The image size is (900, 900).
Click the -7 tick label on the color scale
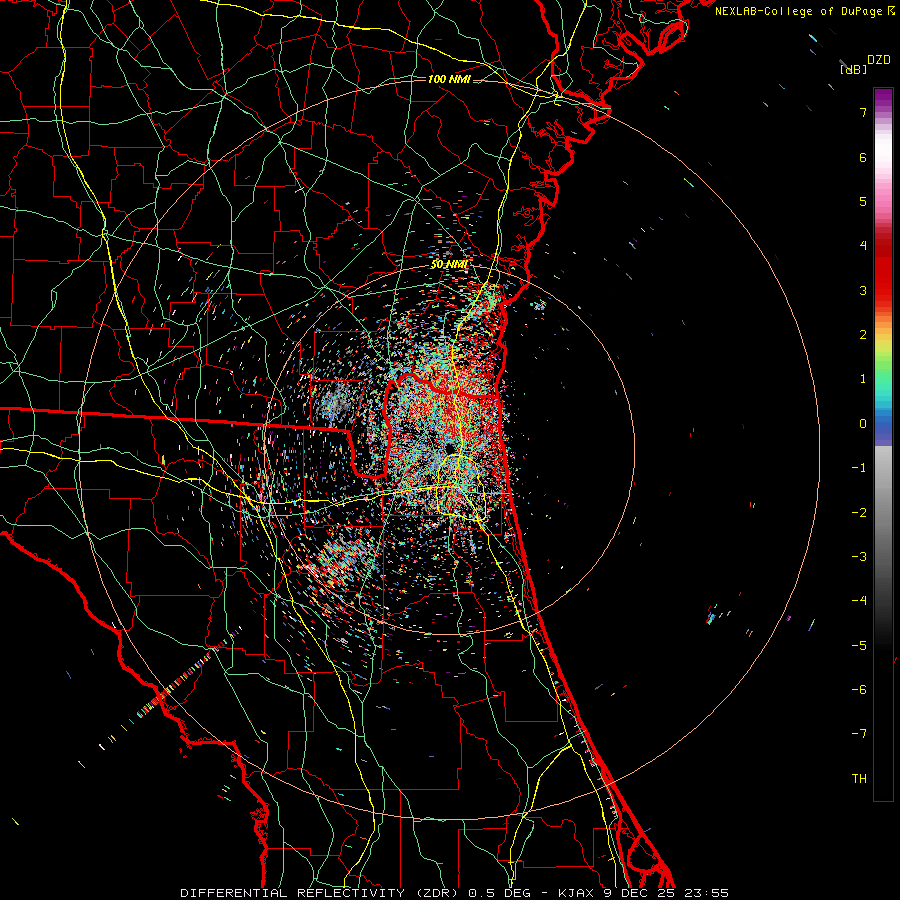click(x=859, y=734)
